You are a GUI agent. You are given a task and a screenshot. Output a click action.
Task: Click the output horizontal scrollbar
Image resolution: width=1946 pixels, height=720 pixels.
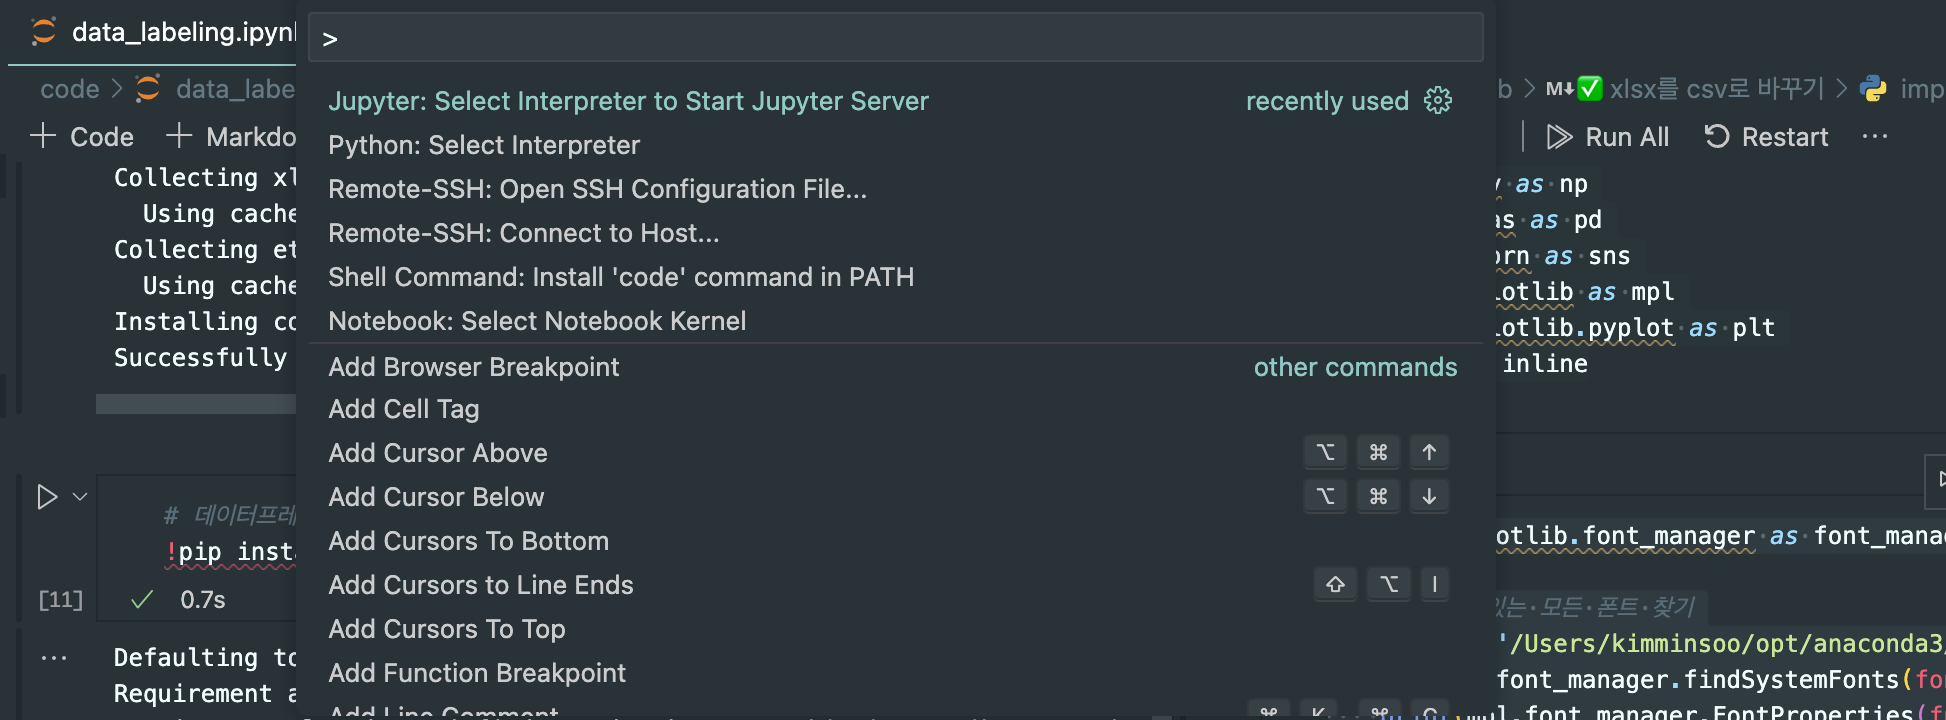coord(196,404)
